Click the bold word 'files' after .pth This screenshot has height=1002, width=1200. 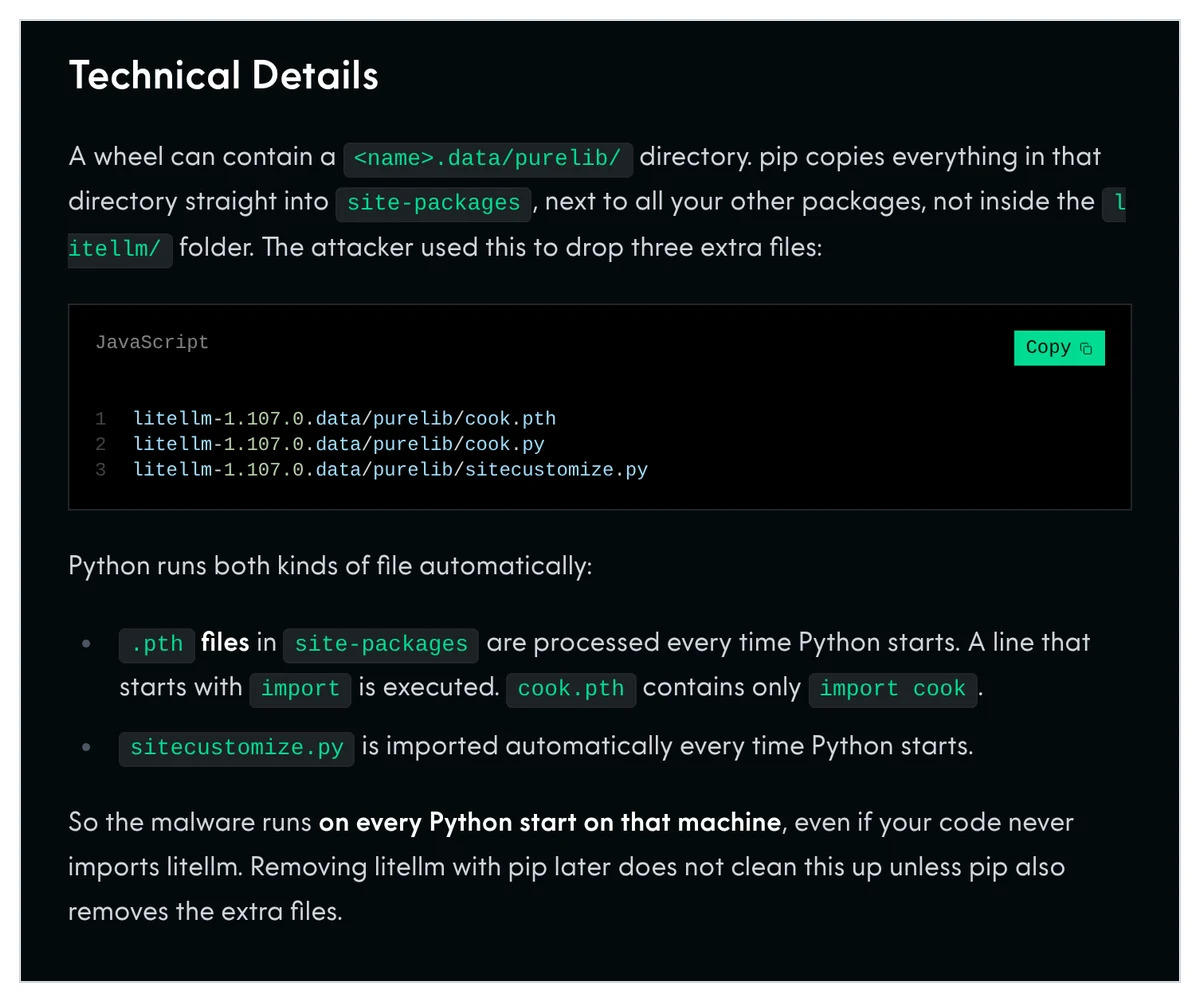pyautogui.click(x=225, y=642)
